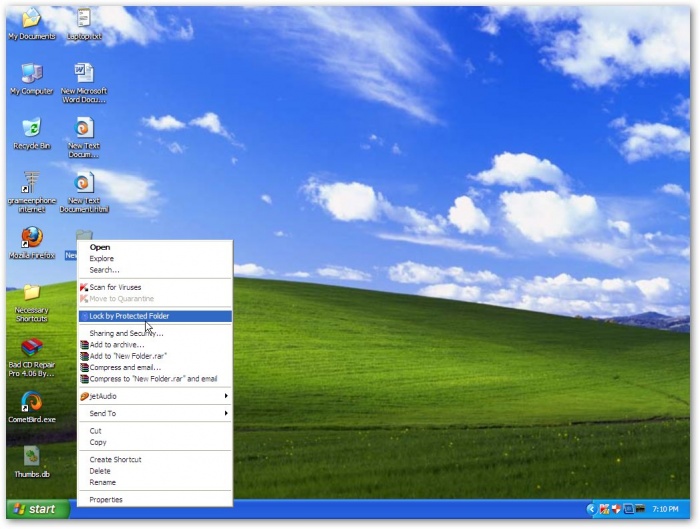Click the Windows Start button
Viewport: 700px width, 529px height.
pos(36,509)
